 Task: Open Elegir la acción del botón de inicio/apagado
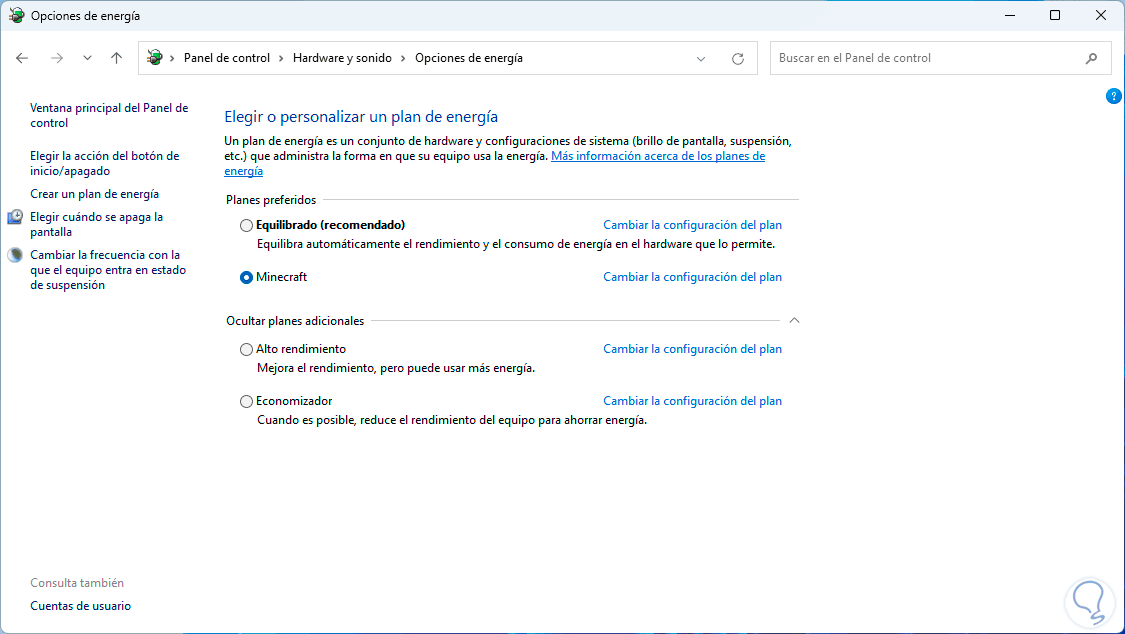pyautogui.click(x=105, y=164)
